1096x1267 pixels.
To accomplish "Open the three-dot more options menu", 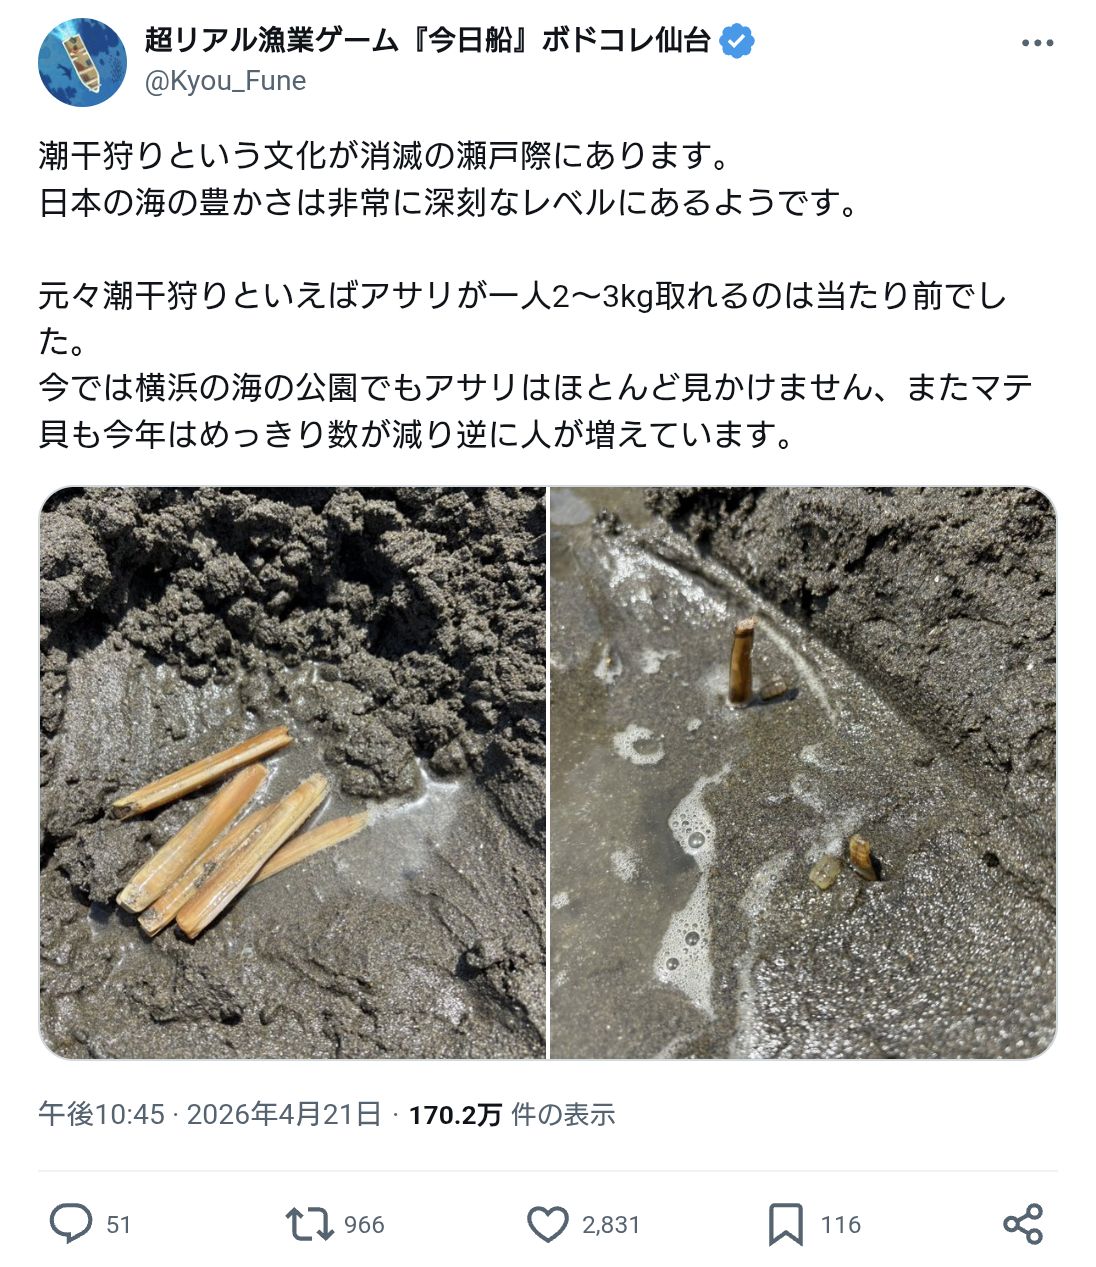I will 1037,43.
